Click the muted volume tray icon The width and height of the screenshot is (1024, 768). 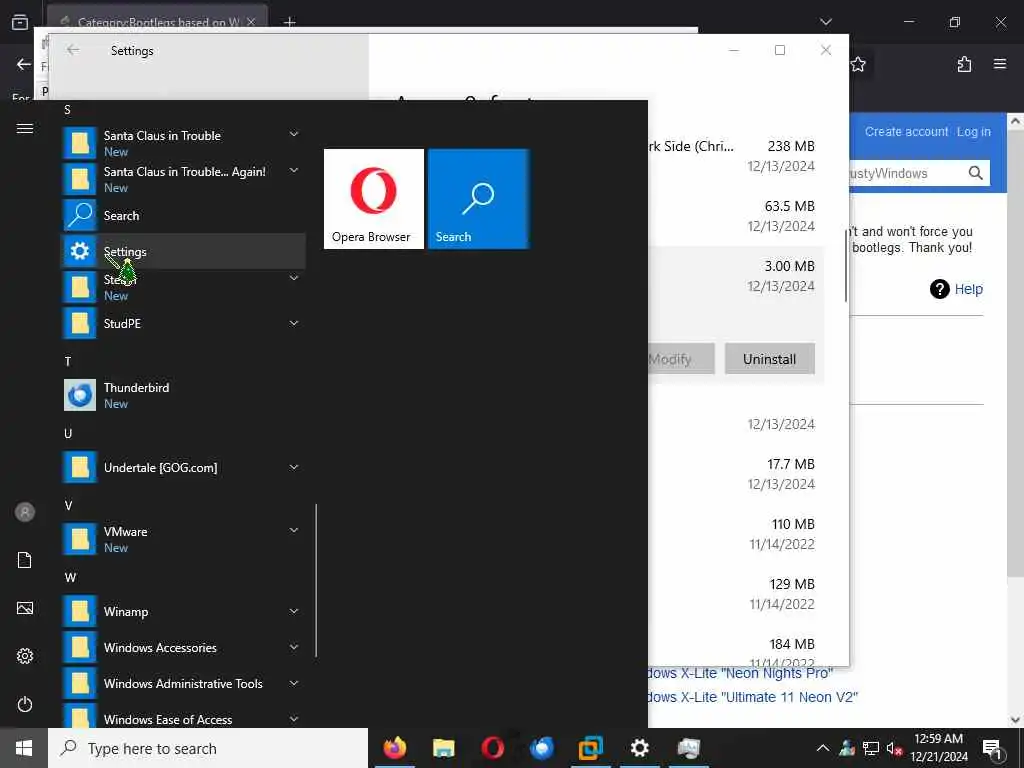(894, 748)
